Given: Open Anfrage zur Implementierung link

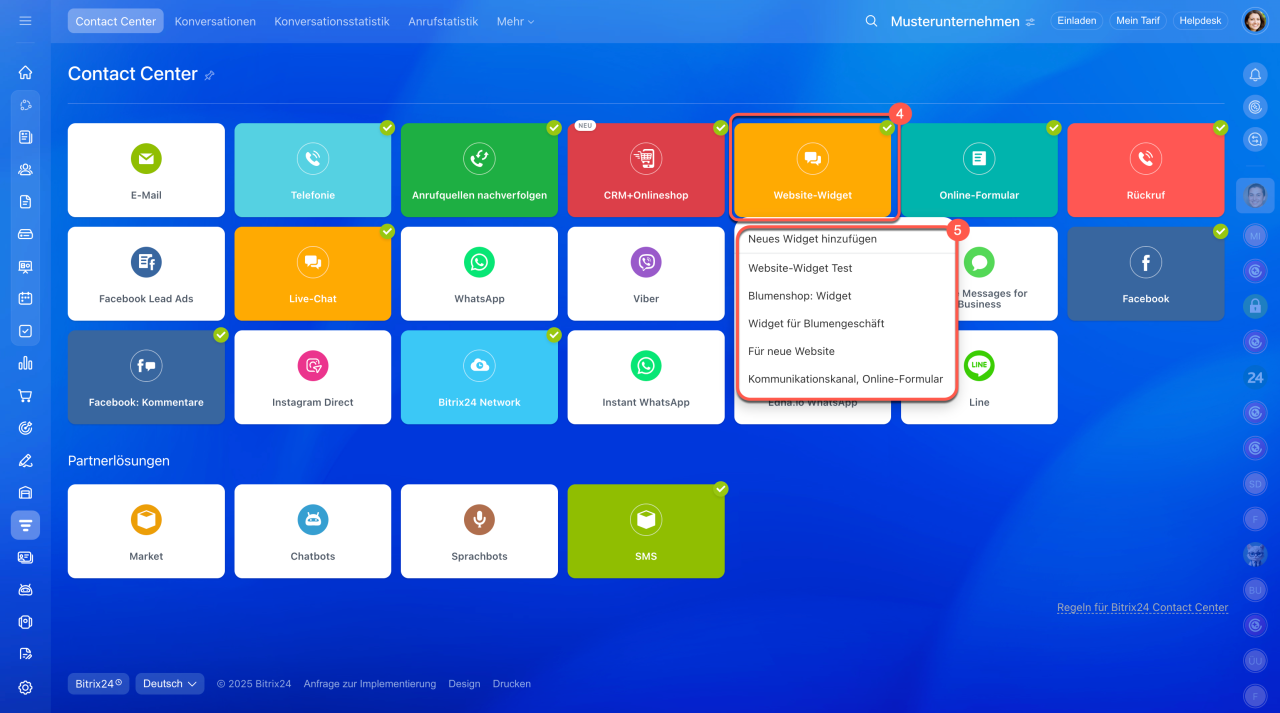Looking at the screenshot, I should [370, 684].
